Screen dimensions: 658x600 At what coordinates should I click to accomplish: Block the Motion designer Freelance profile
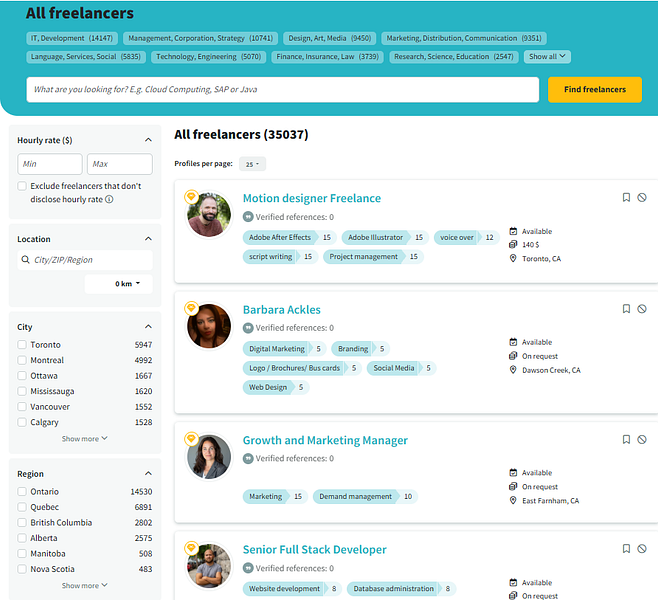(642, 197)
